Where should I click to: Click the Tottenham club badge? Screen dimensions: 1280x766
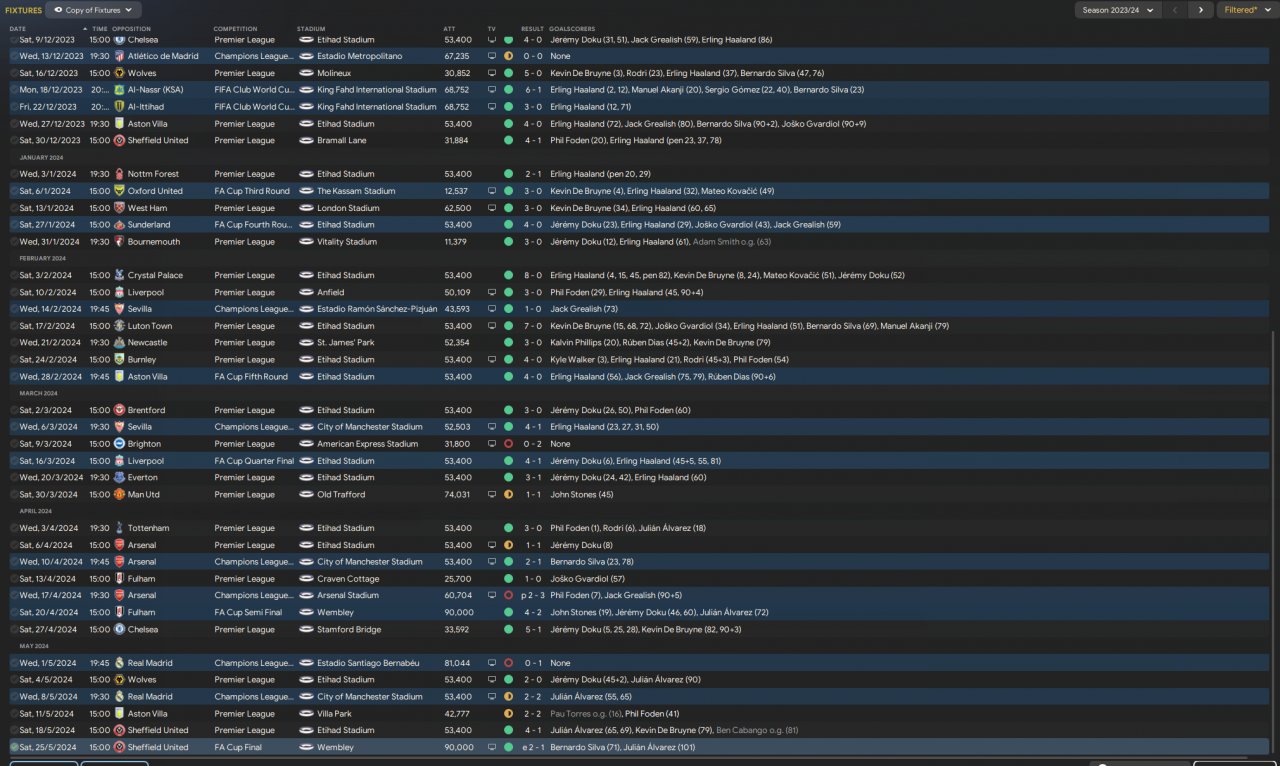[x=120, y=528]
